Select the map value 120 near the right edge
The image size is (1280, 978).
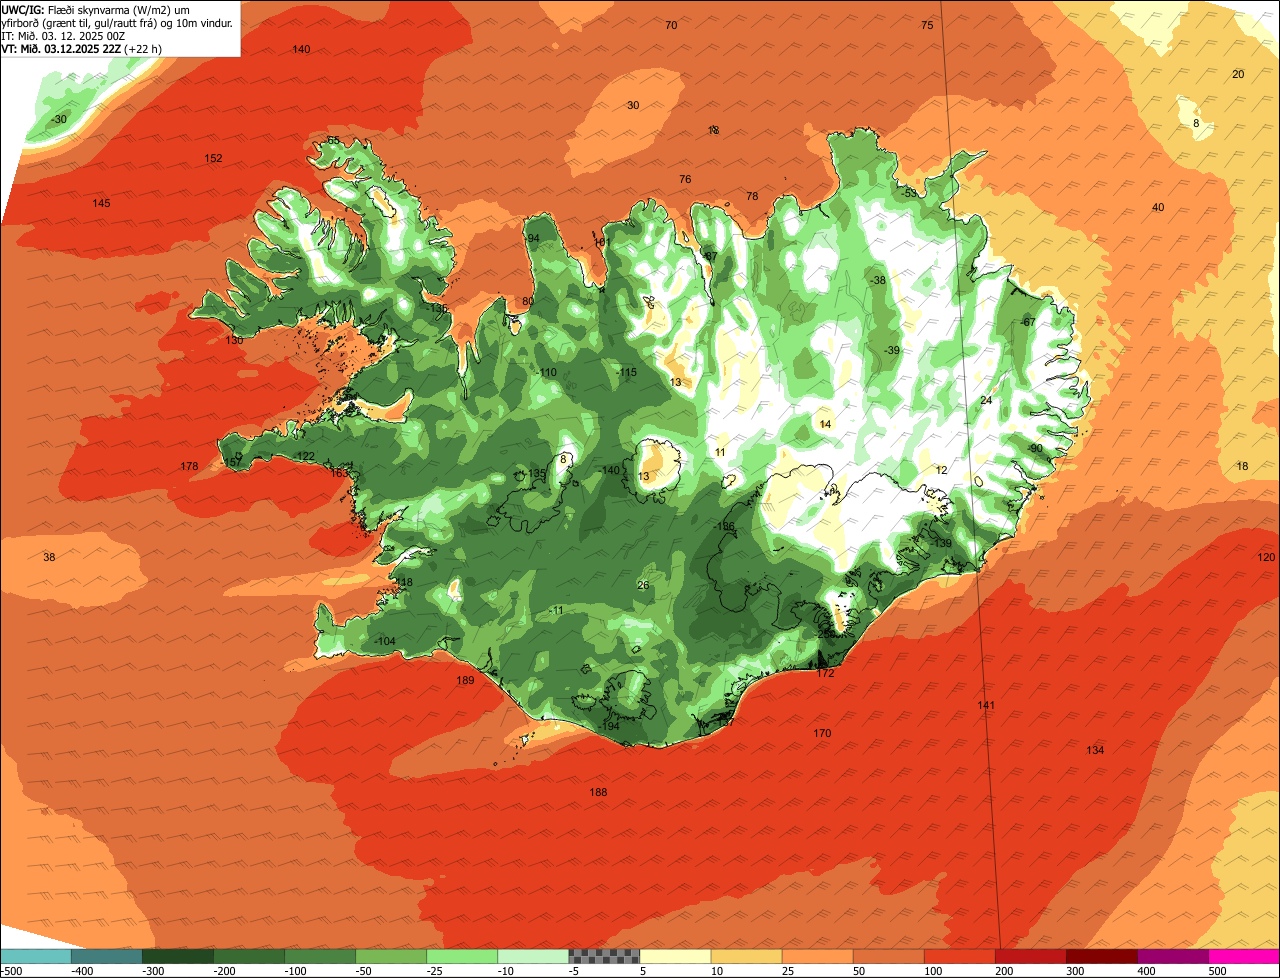pos(1266,557)
